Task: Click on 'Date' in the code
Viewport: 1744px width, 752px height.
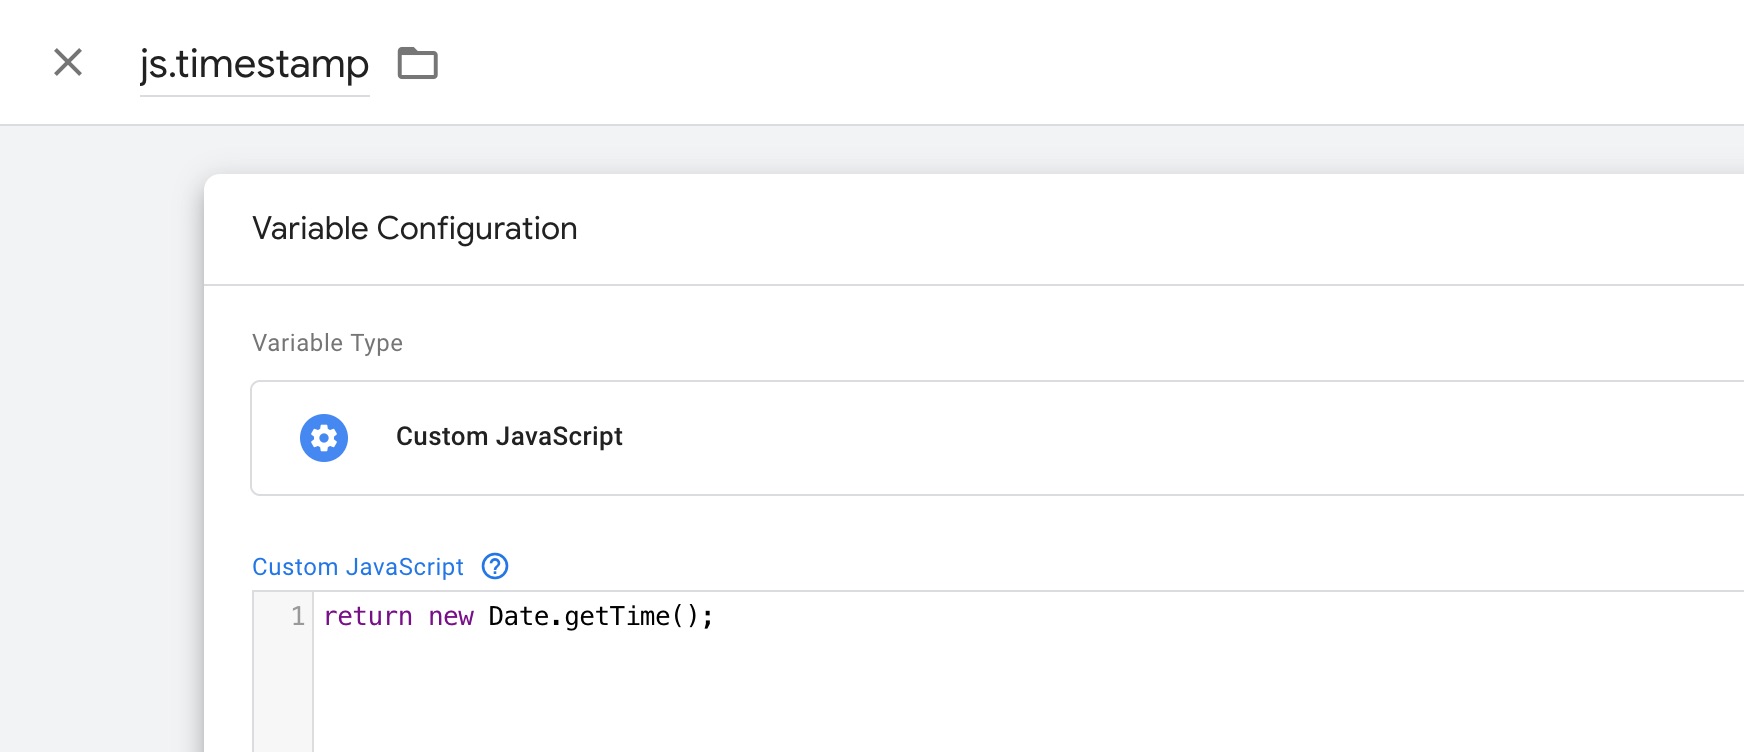Action: click(518, 617)
